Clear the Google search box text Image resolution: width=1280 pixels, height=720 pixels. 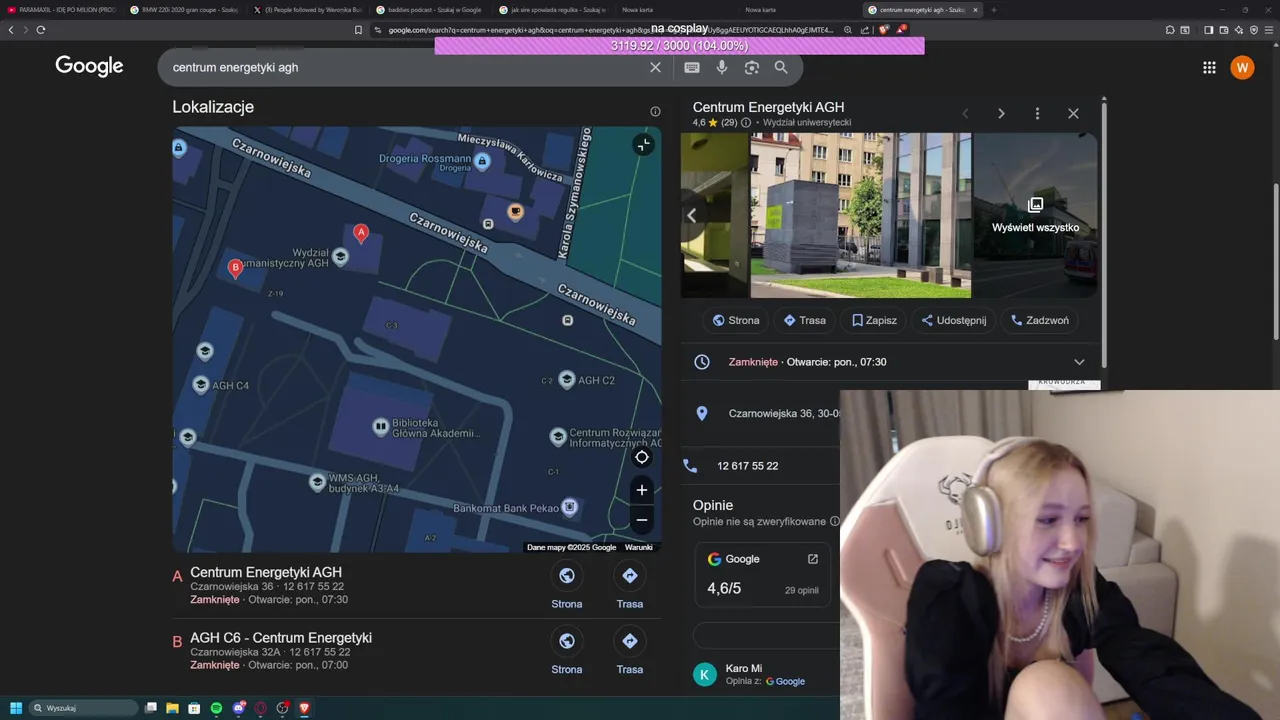click(x=655, y=67)
